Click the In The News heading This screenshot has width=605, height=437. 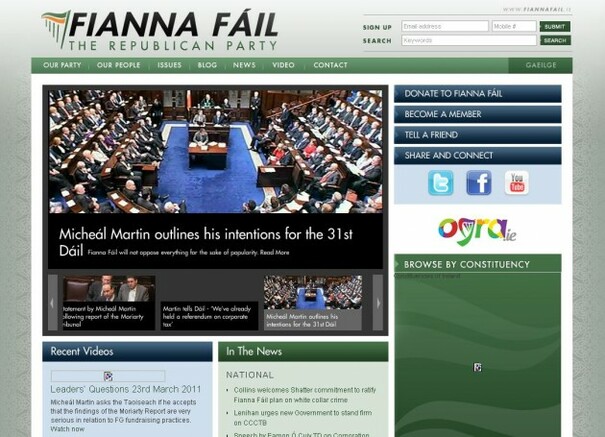(254, 351)
